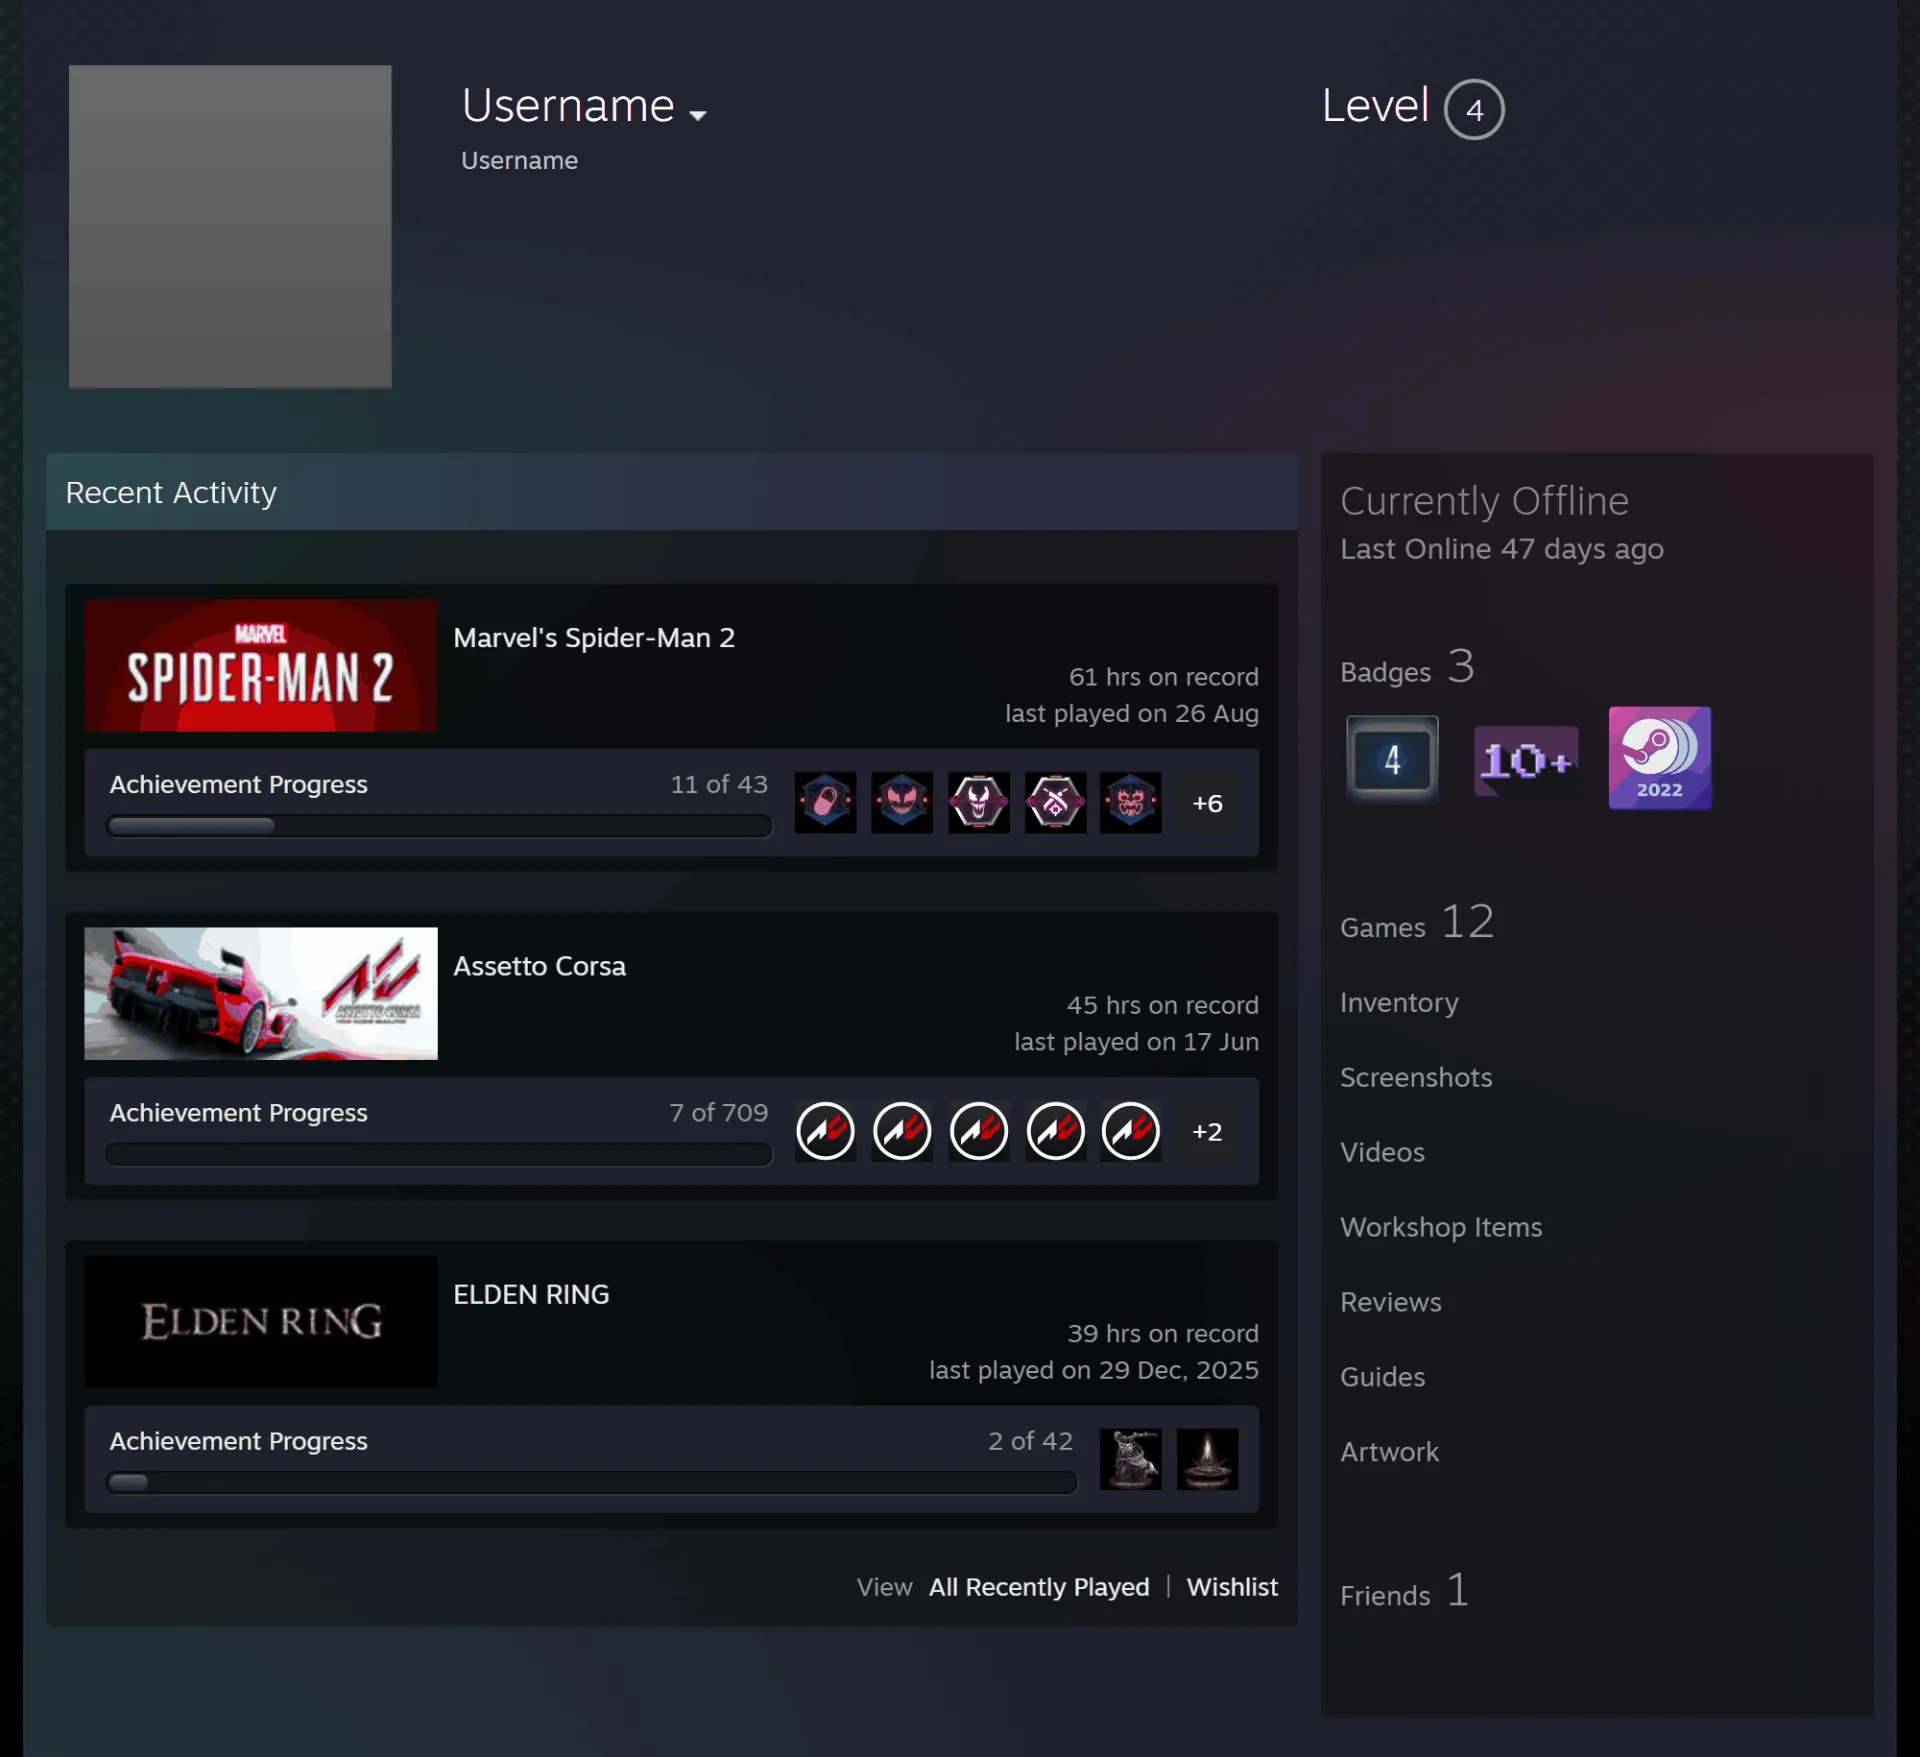Open the level 4 badge under Badges
The image size is (1920, 1757).
1392,759
